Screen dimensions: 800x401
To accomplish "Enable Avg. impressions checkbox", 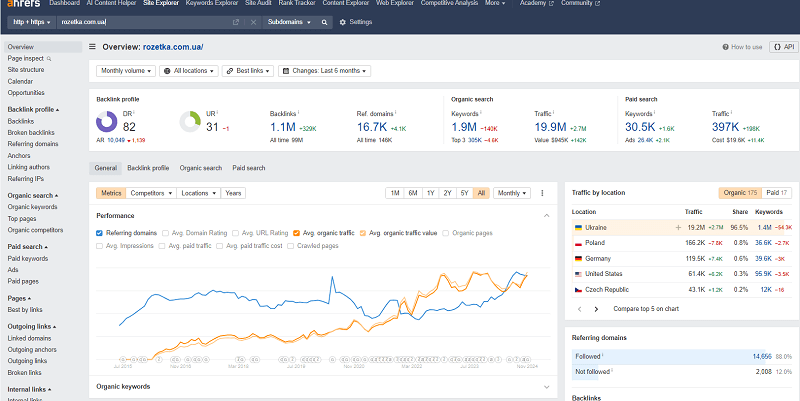I will (99, 246).
